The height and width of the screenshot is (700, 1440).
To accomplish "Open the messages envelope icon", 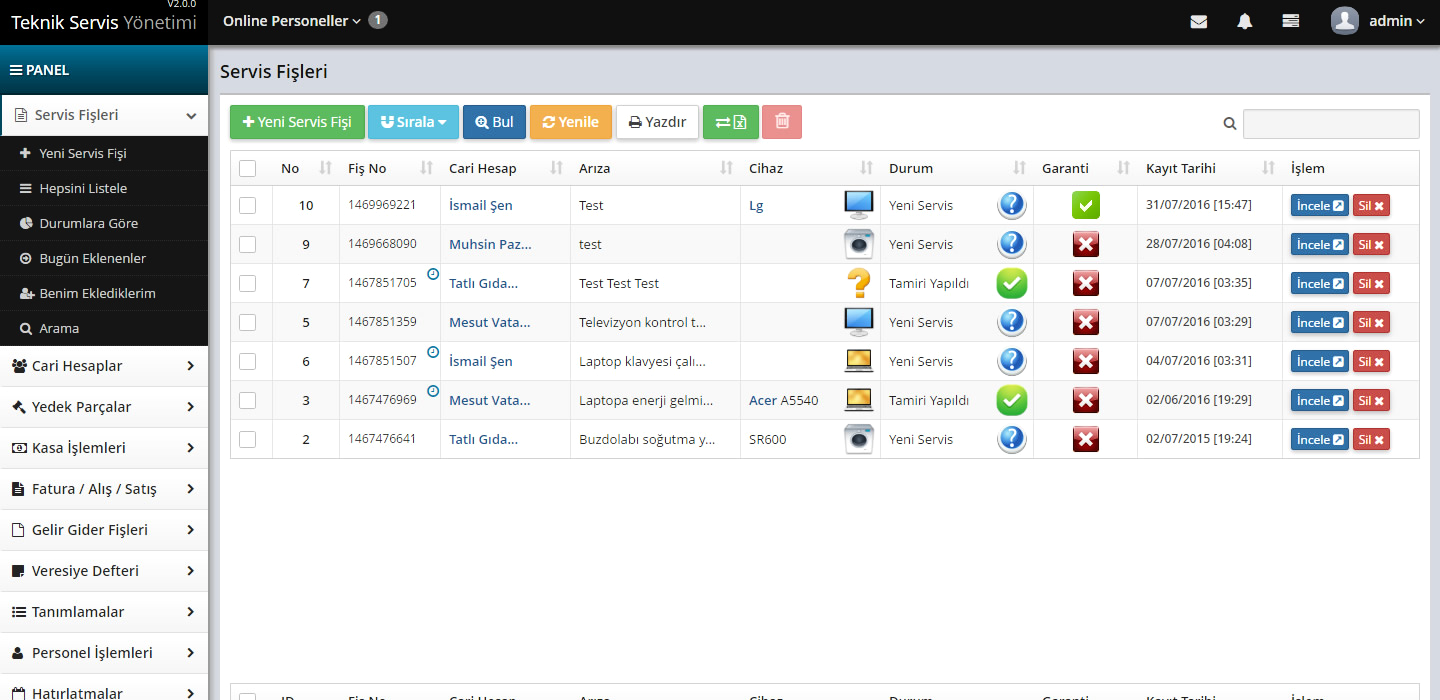I will [x=1198, y=21].
